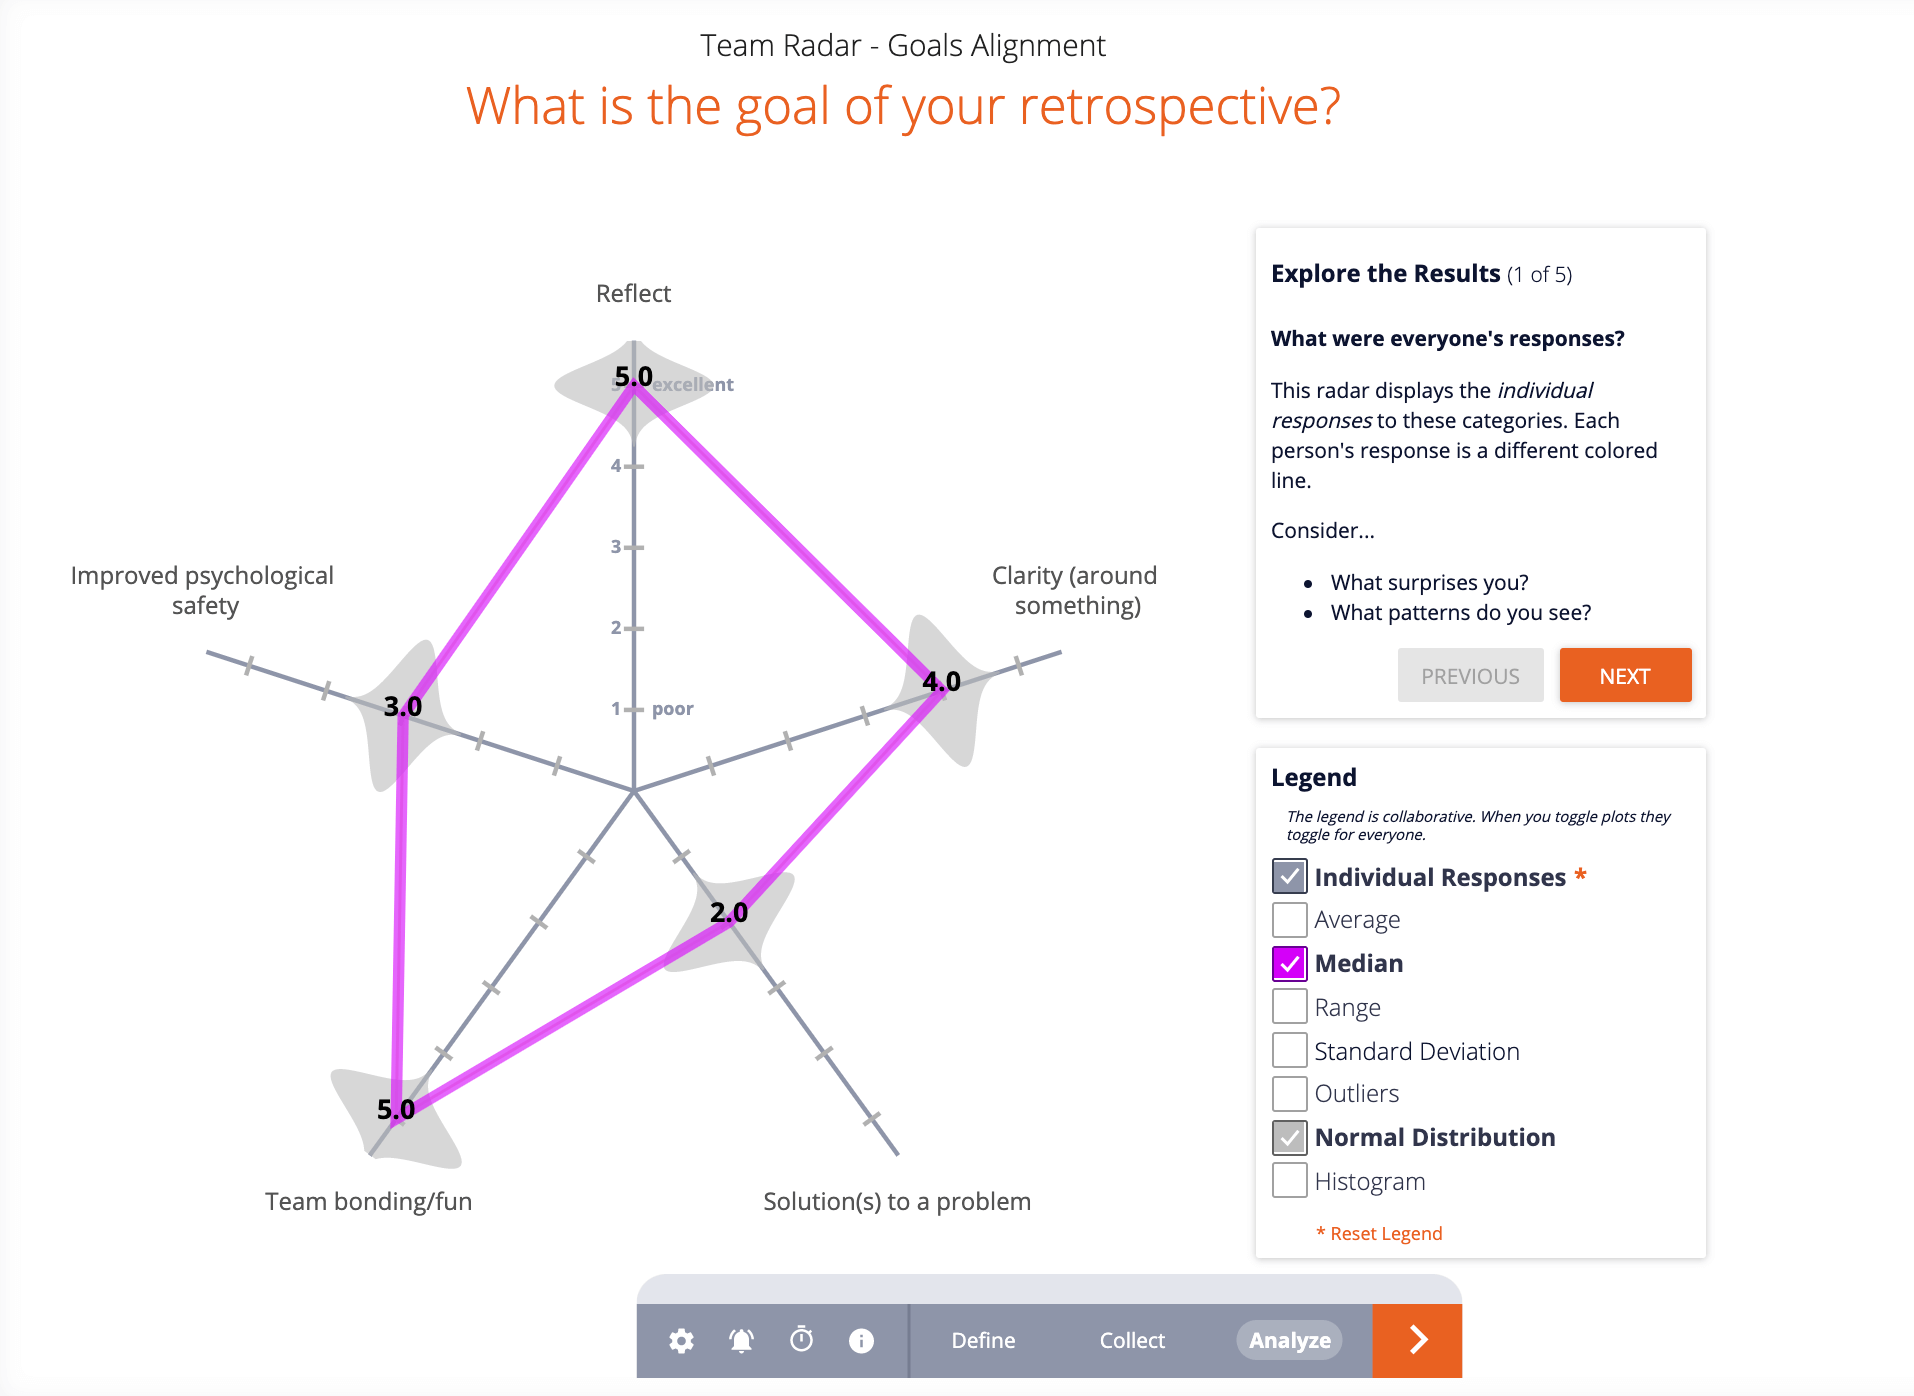Click the PREVIOUS button in Explore the Results
This screenshot has height=1396, width=1914.
tap(1470, 675)
